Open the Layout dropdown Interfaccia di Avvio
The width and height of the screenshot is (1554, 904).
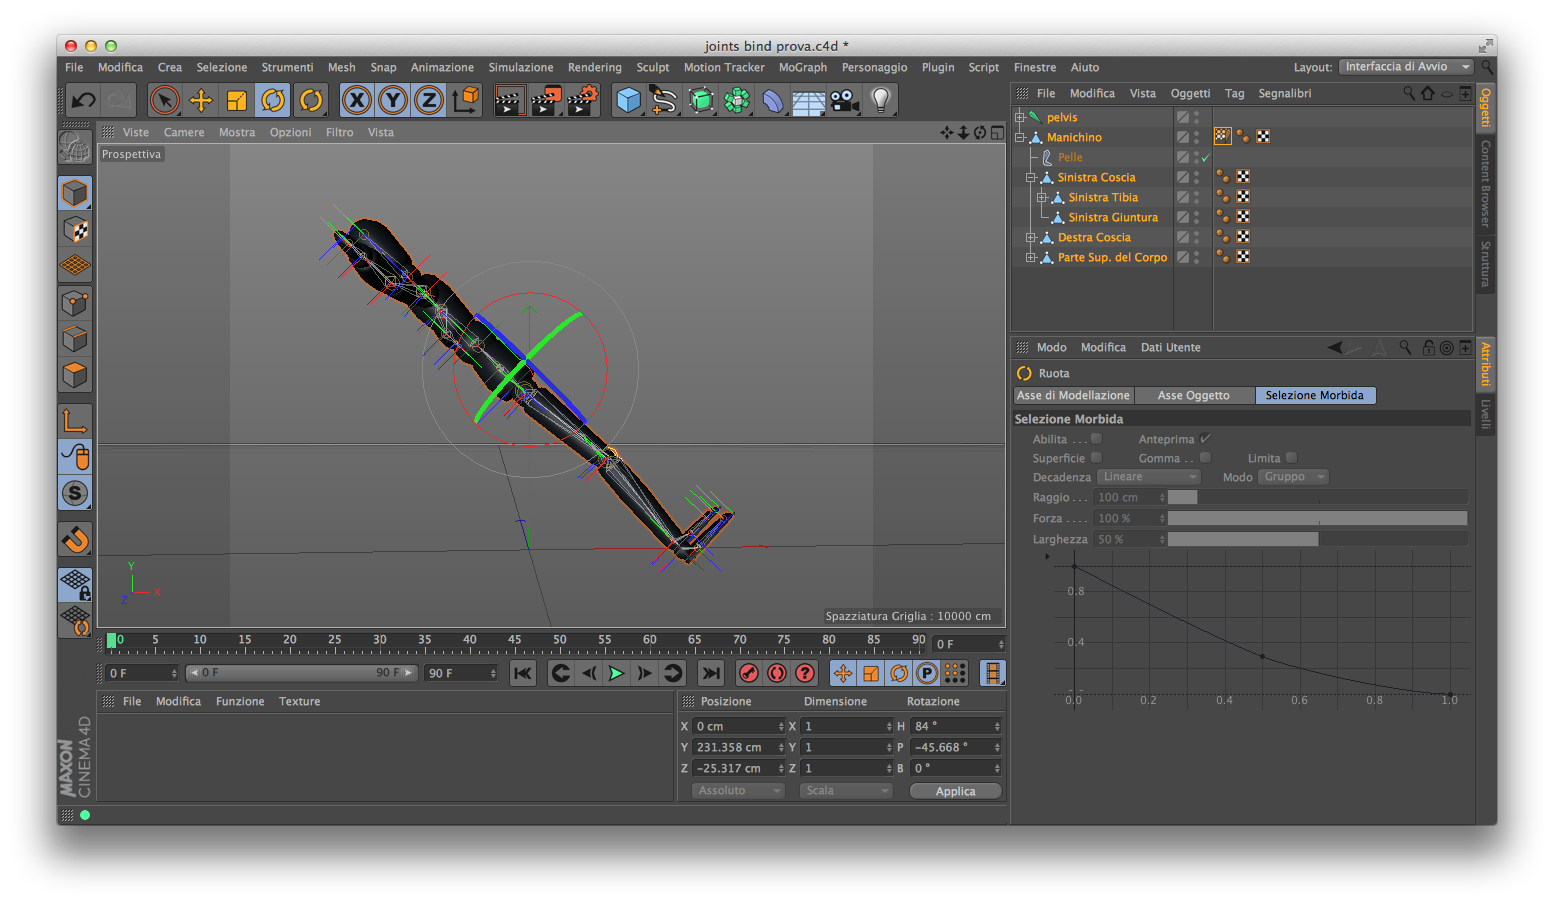tap(1406, 67)
